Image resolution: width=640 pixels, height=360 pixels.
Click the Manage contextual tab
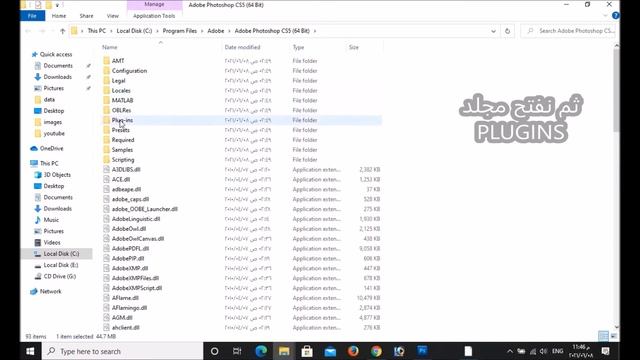coord(154,4)
